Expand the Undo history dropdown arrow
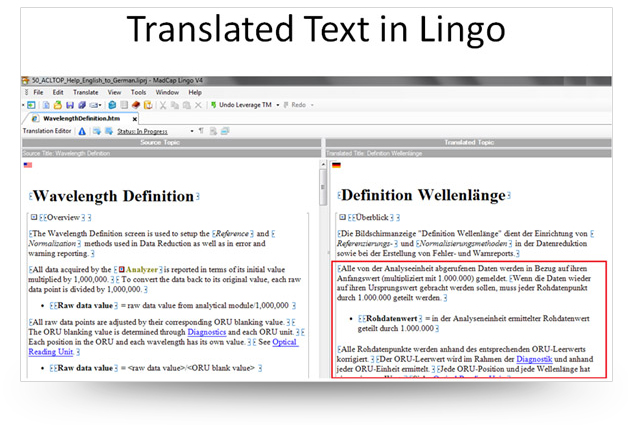The image size is (628, 425). (x=278, y=105)
